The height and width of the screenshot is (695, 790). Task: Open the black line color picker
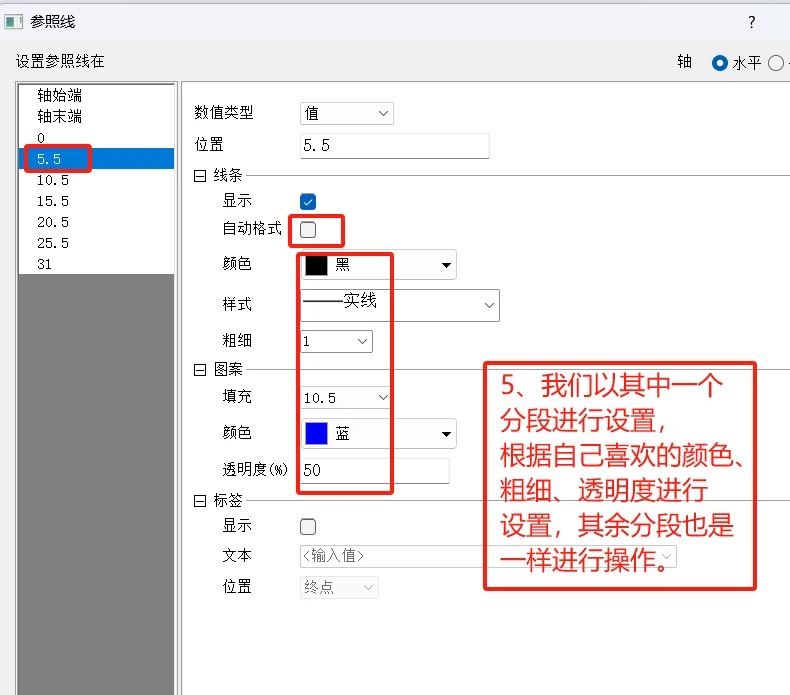coord(378,265)
